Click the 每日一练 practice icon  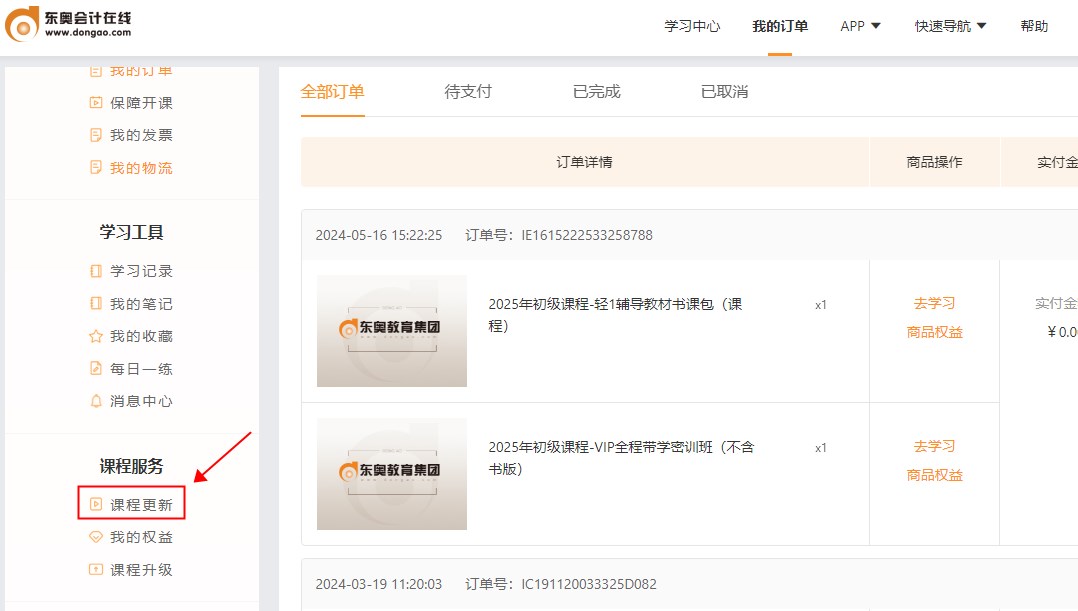coord(96,369)
